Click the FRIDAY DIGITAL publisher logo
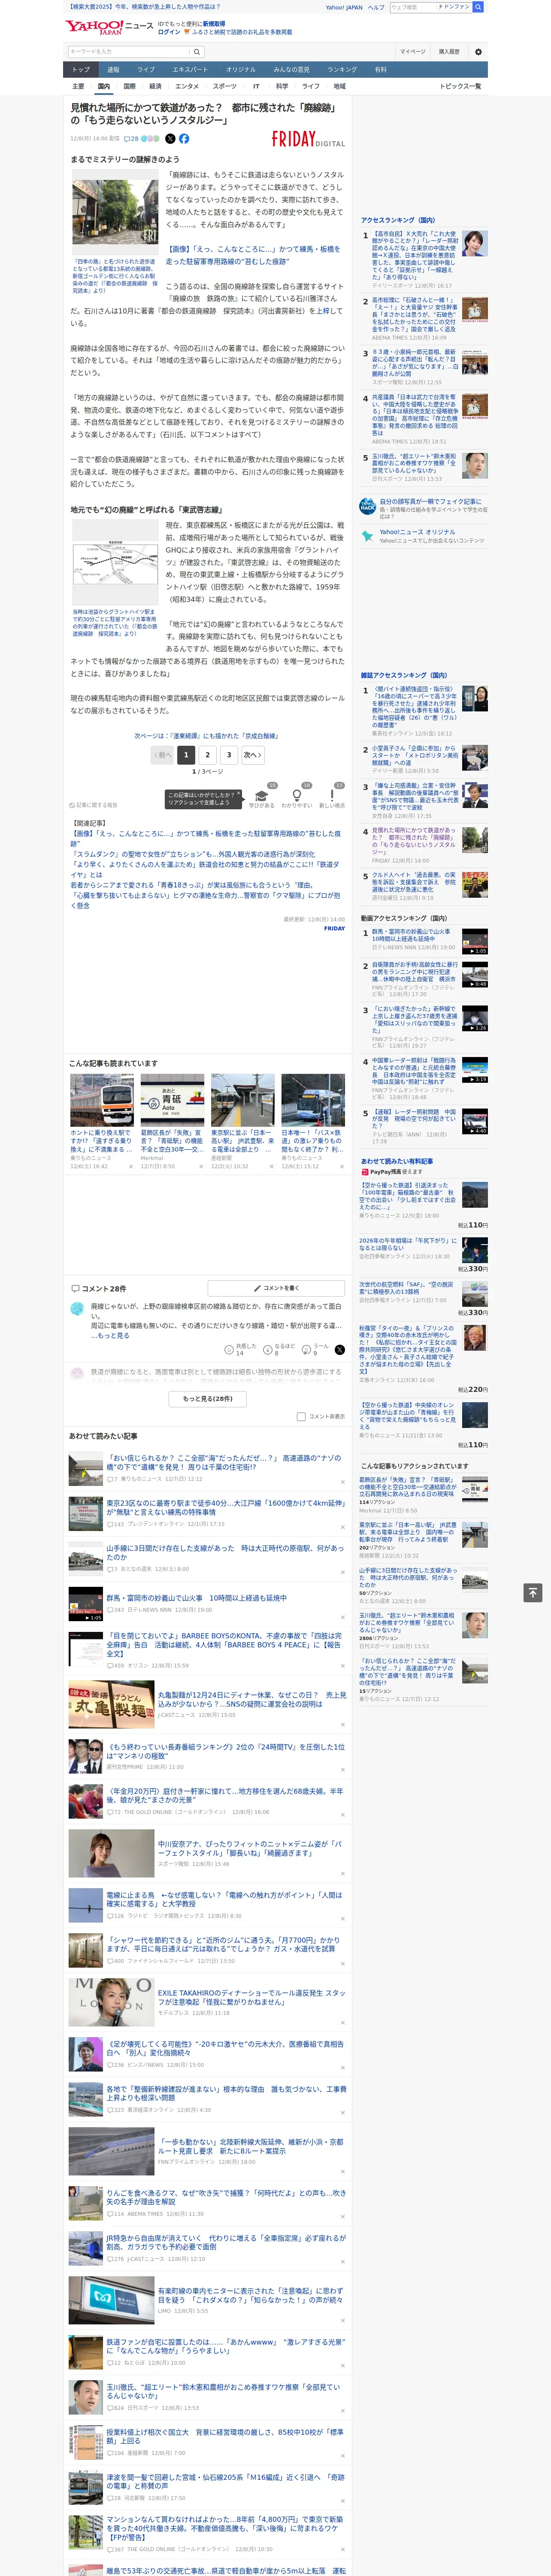Screen dimensions: 551x2576 click(308, 140)
